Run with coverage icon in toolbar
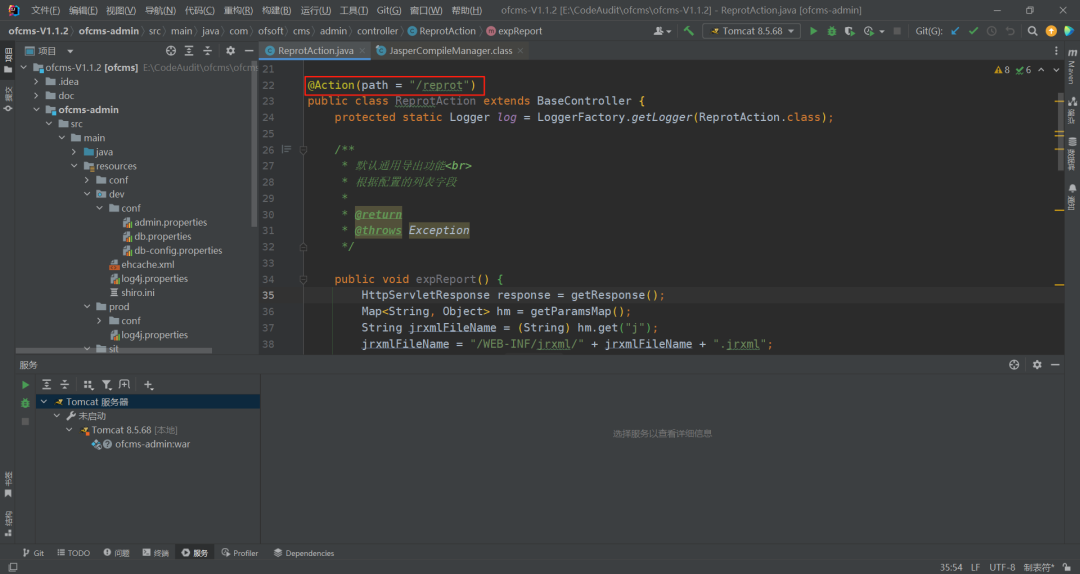The width and height of the screenshot is (1080, 574). pyautogui.click(x=849, y=31)
